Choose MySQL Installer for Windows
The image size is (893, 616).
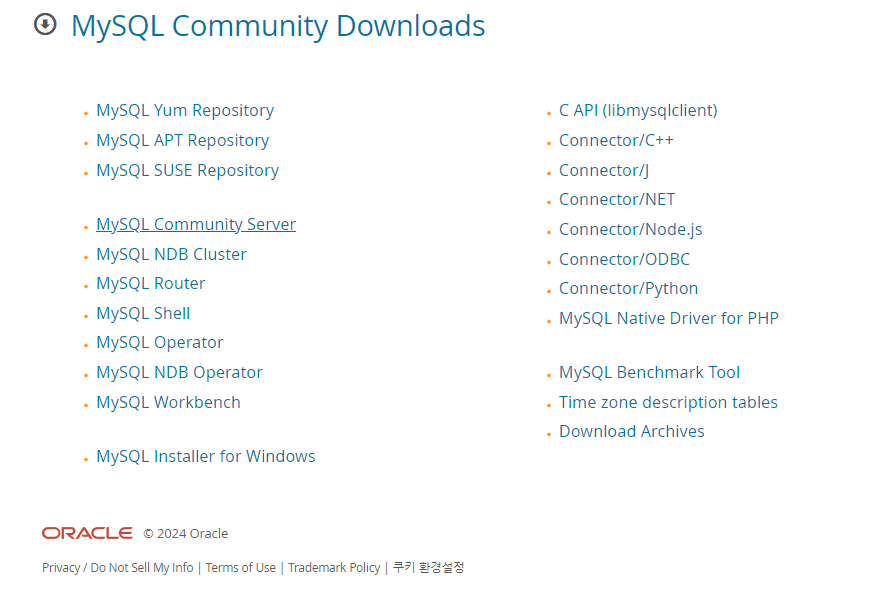(206, 456)
